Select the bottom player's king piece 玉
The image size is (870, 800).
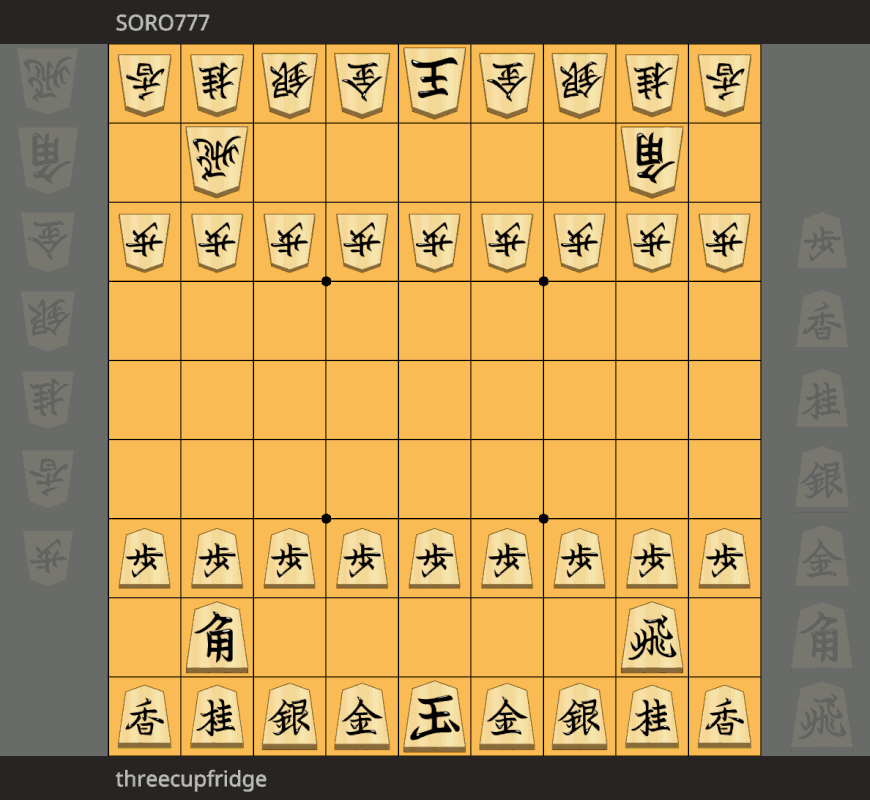pos(434,716)
